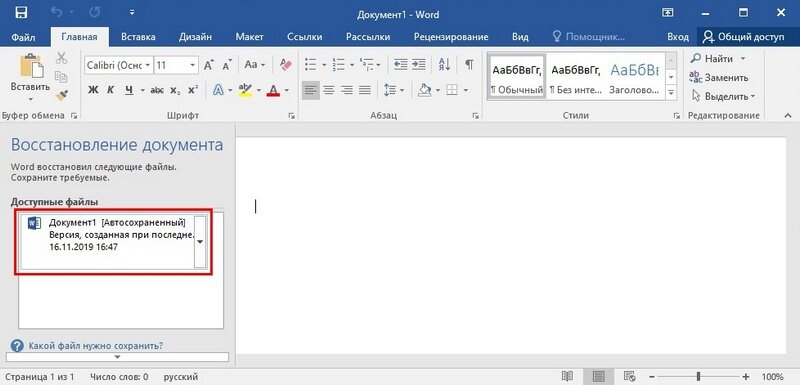Open link Какой файл нужно сохранить?
This screenshot has height=385, width=800.
tap(96, 346)
